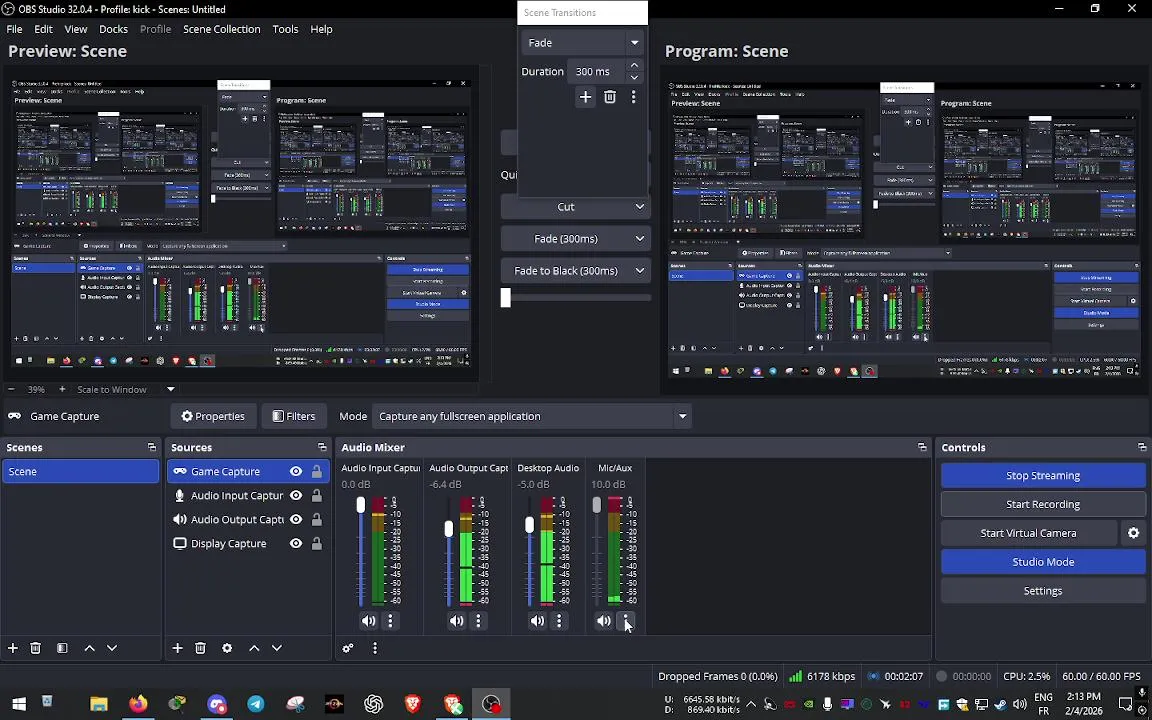Screen dimensions: 1152x720
Task: Zoom in preview with plus icon
Action: 62,389
